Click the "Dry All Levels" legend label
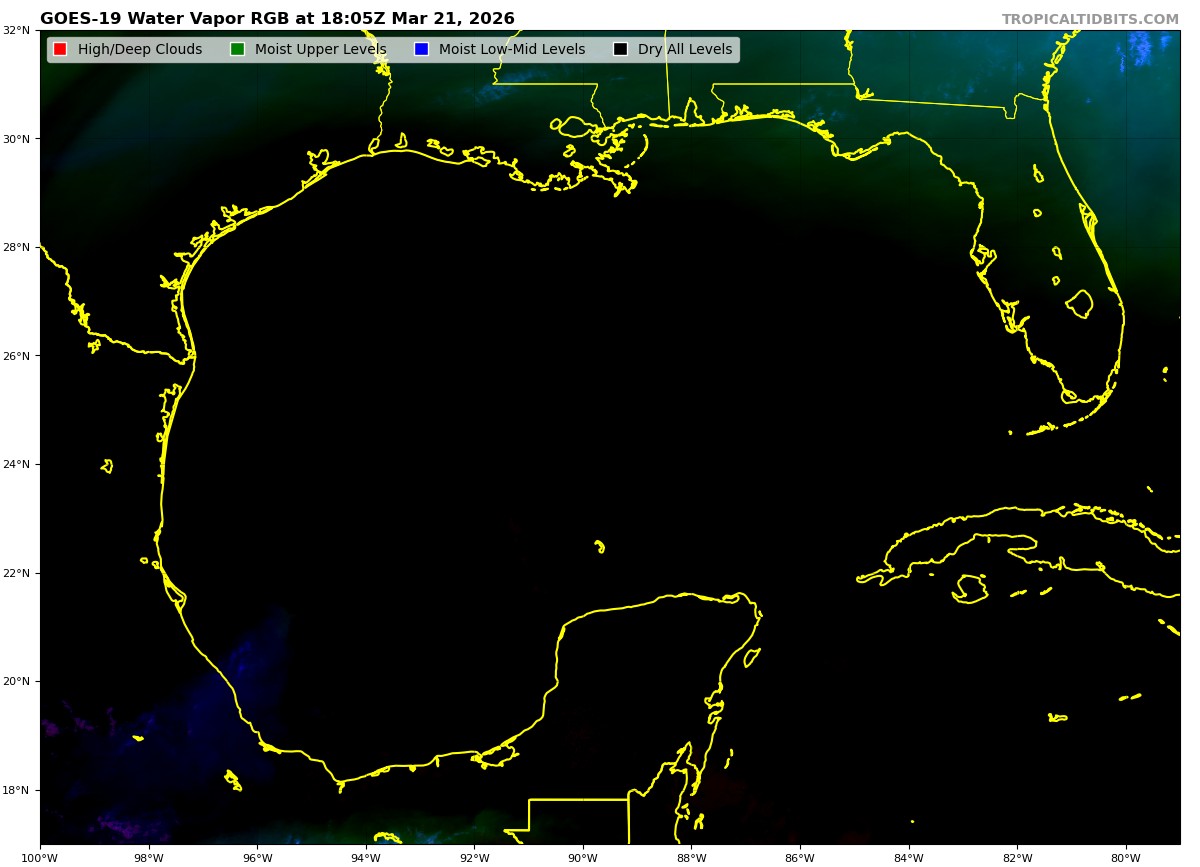The height and width of the screenshot is (867, 1200). [x=685, y=50]
